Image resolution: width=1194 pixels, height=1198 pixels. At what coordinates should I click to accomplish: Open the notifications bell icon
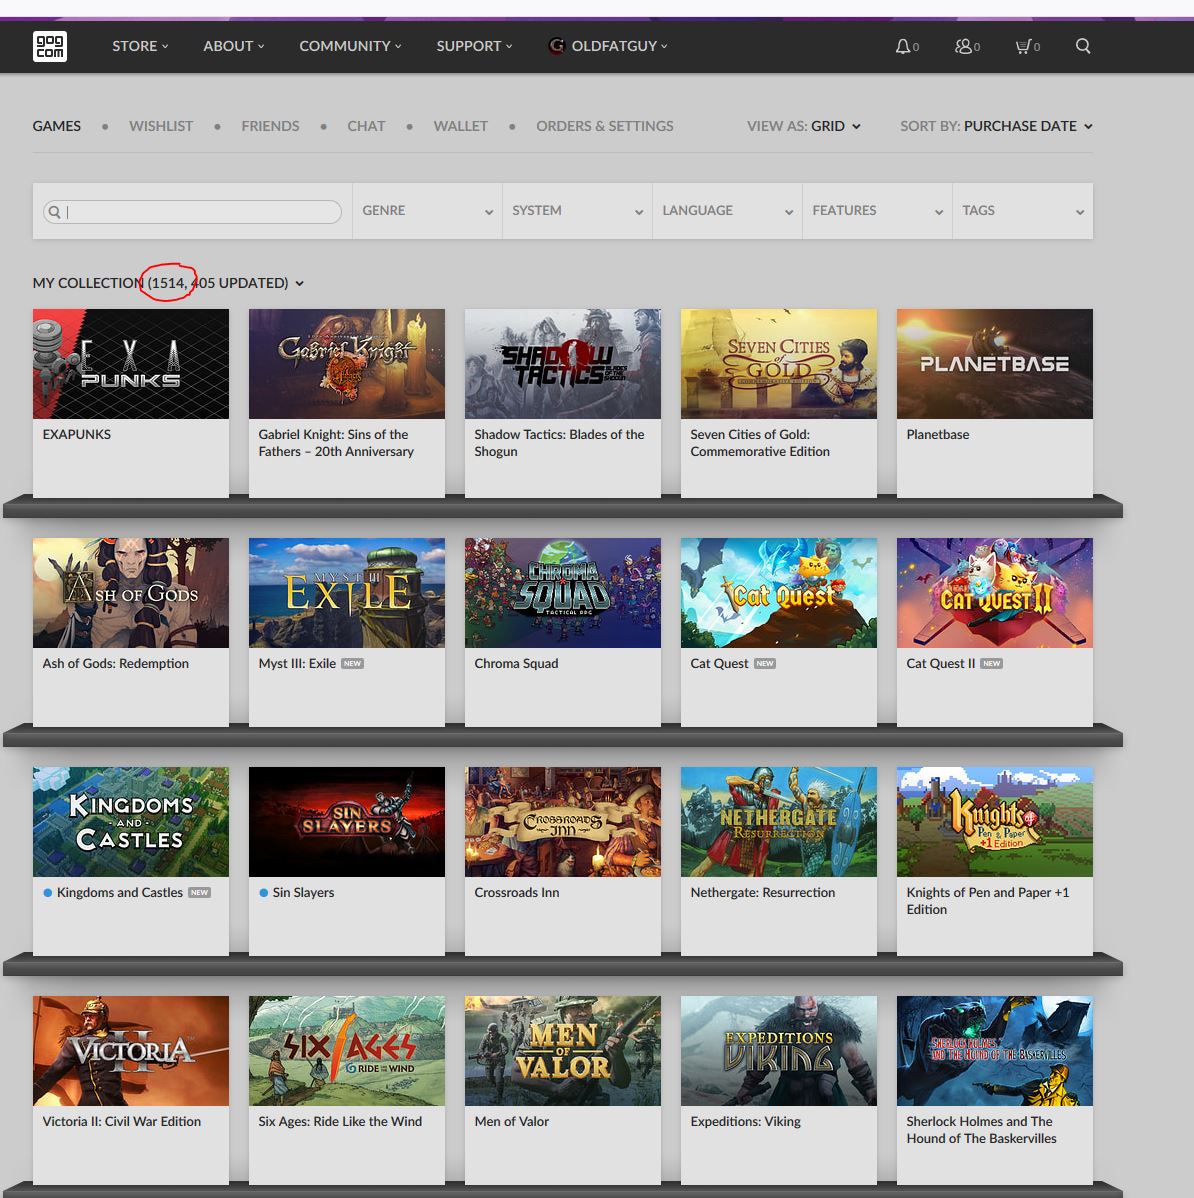[x=903, y=47]
